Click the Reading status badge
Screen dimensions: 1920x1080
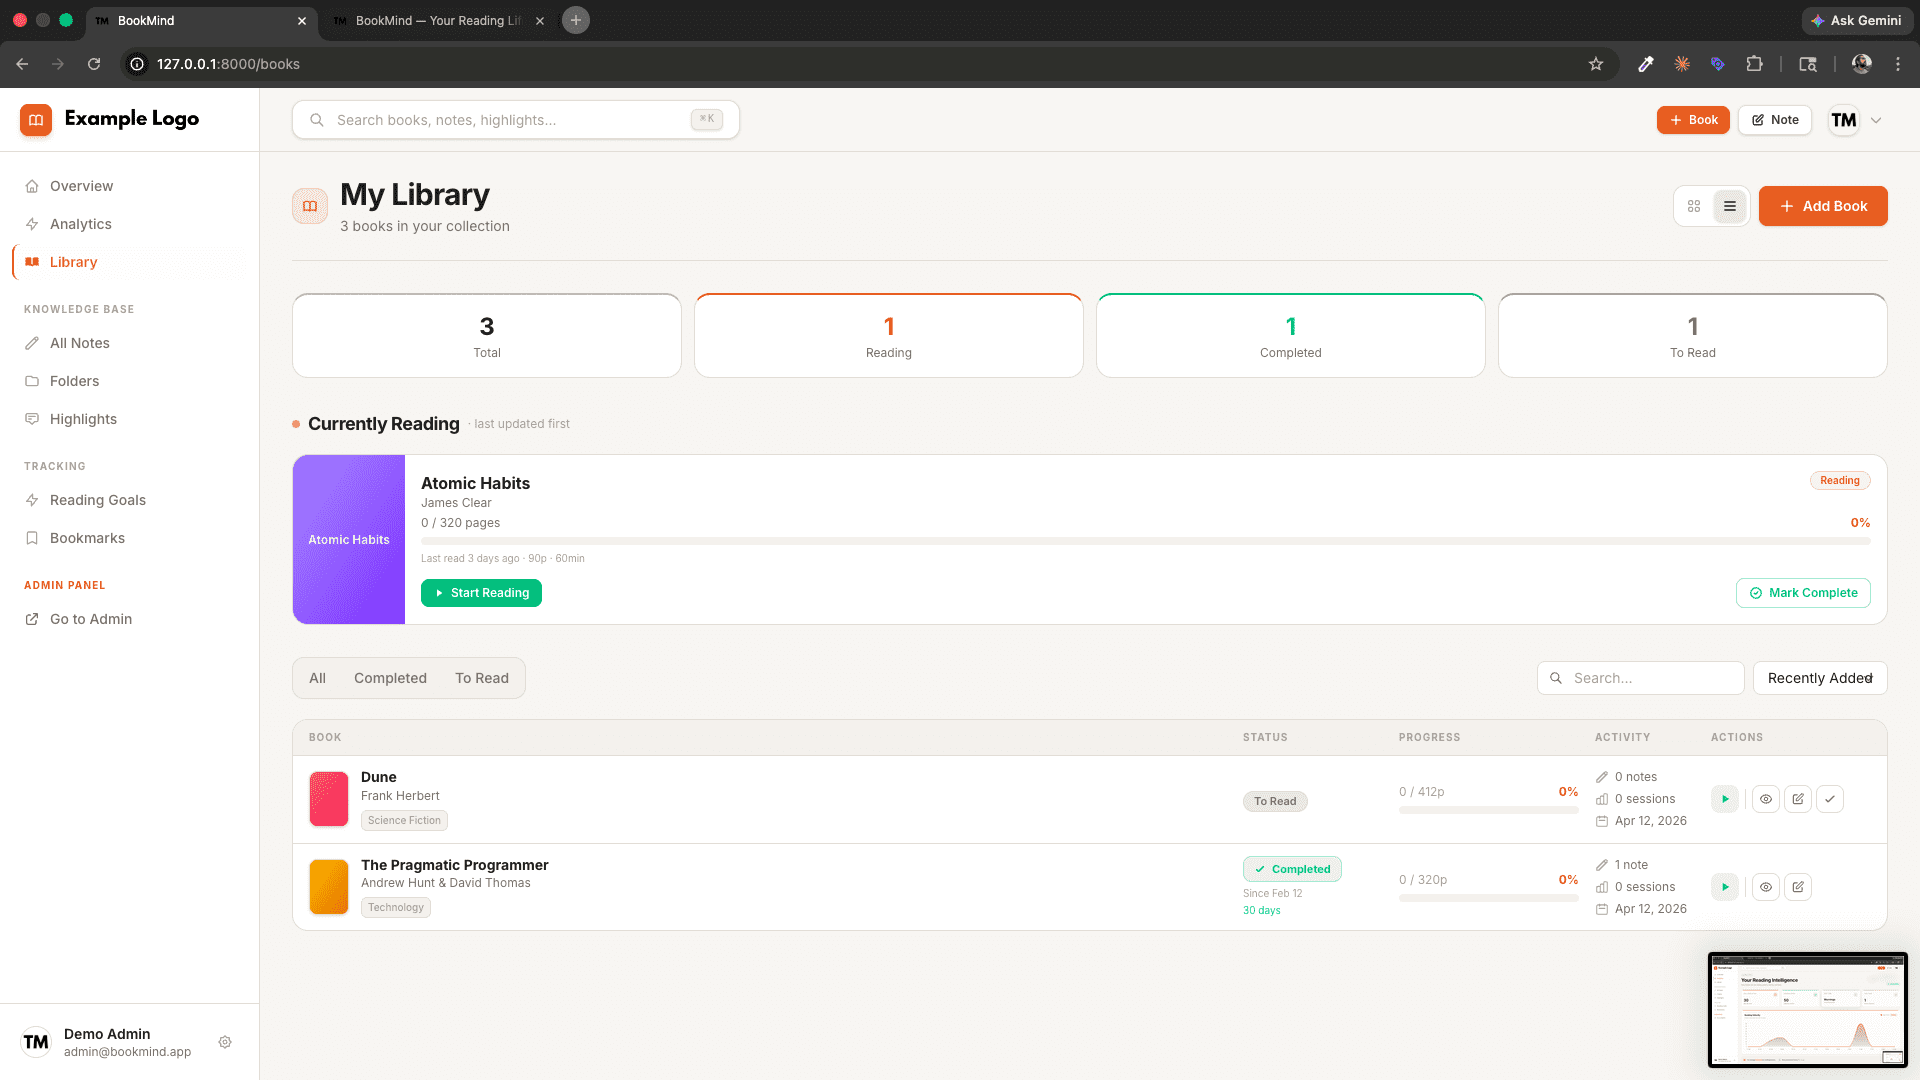[1840, 481]
